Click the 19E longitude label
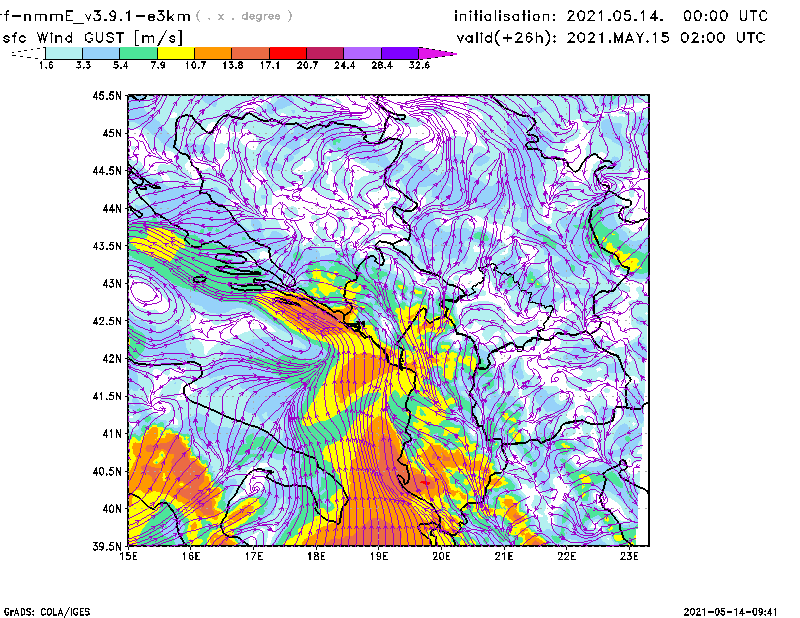This screenshot has height=618, width=800. tap(379, 556)
